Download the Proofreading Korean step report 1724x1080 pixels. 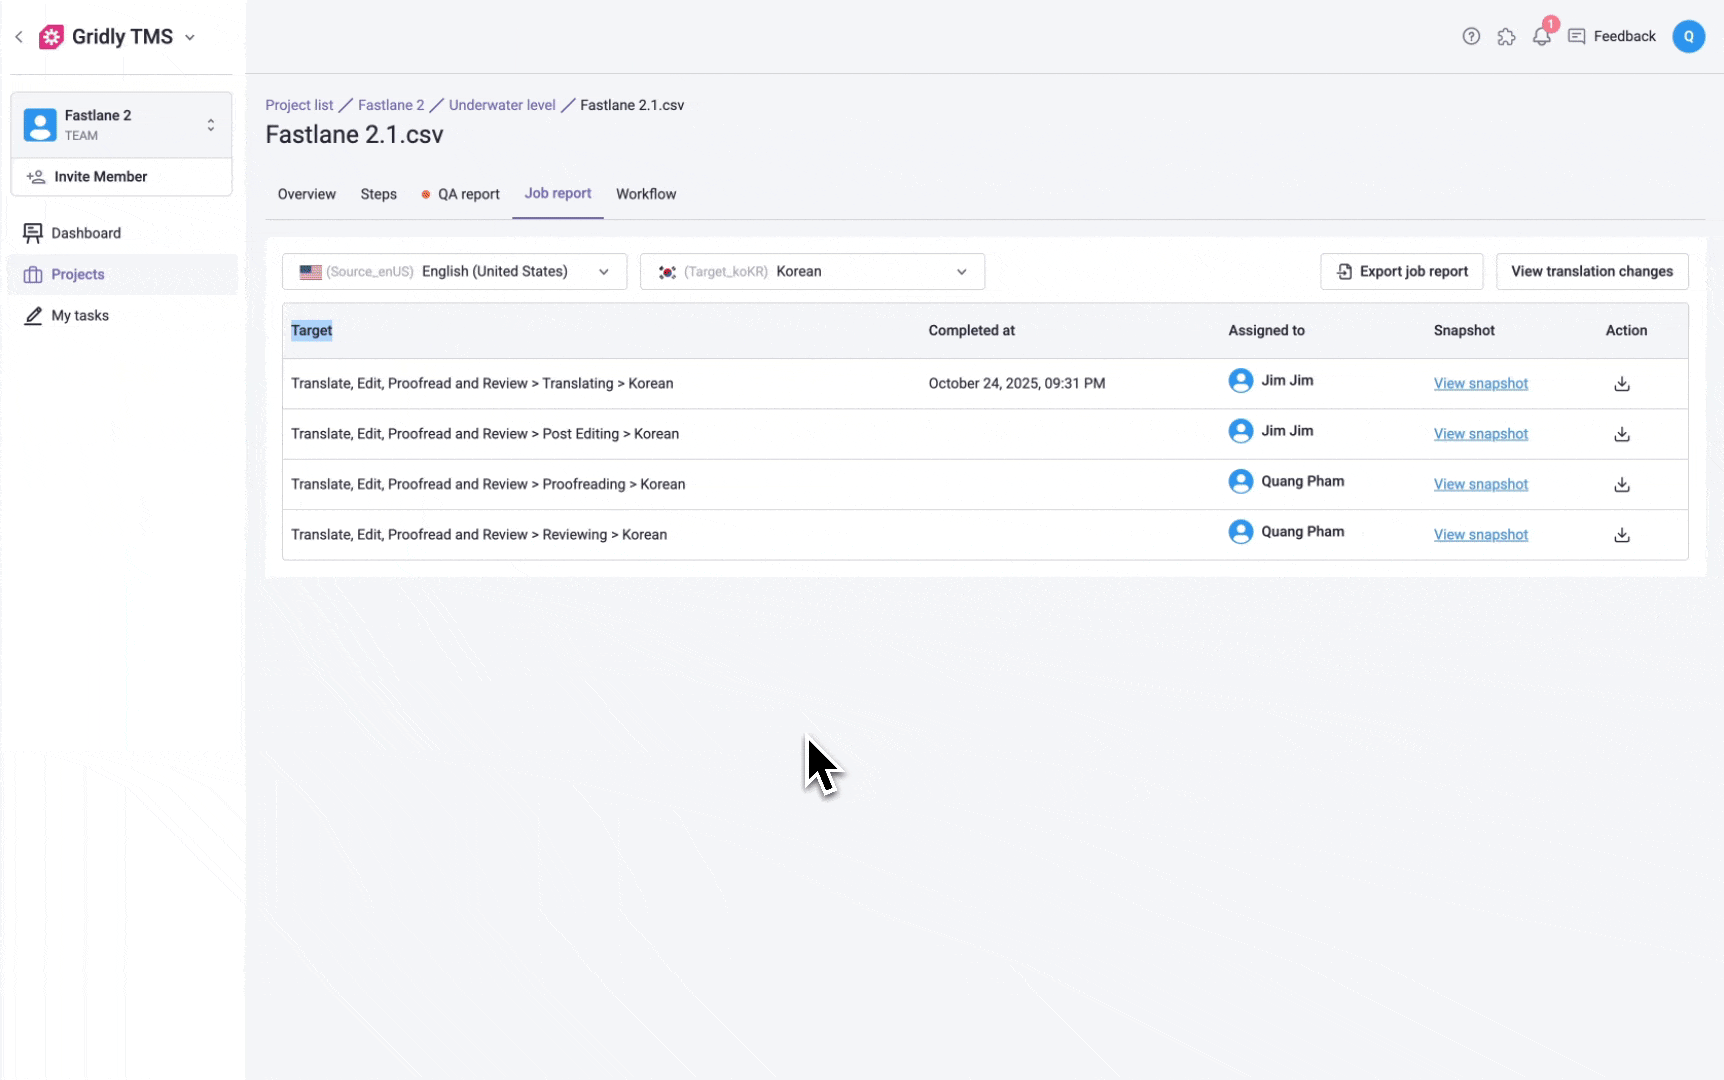(1622, 485)
